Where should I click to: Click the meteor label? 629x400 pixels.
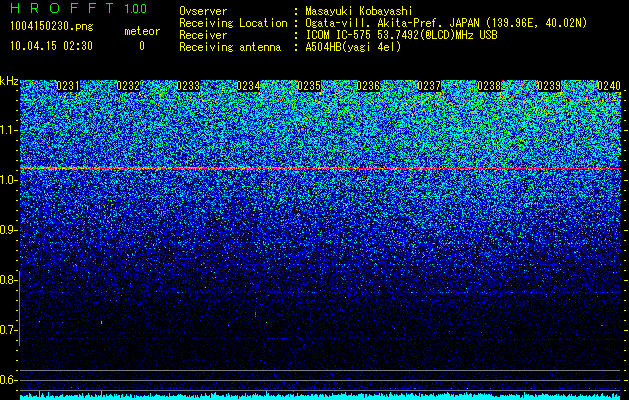point(142,31)
